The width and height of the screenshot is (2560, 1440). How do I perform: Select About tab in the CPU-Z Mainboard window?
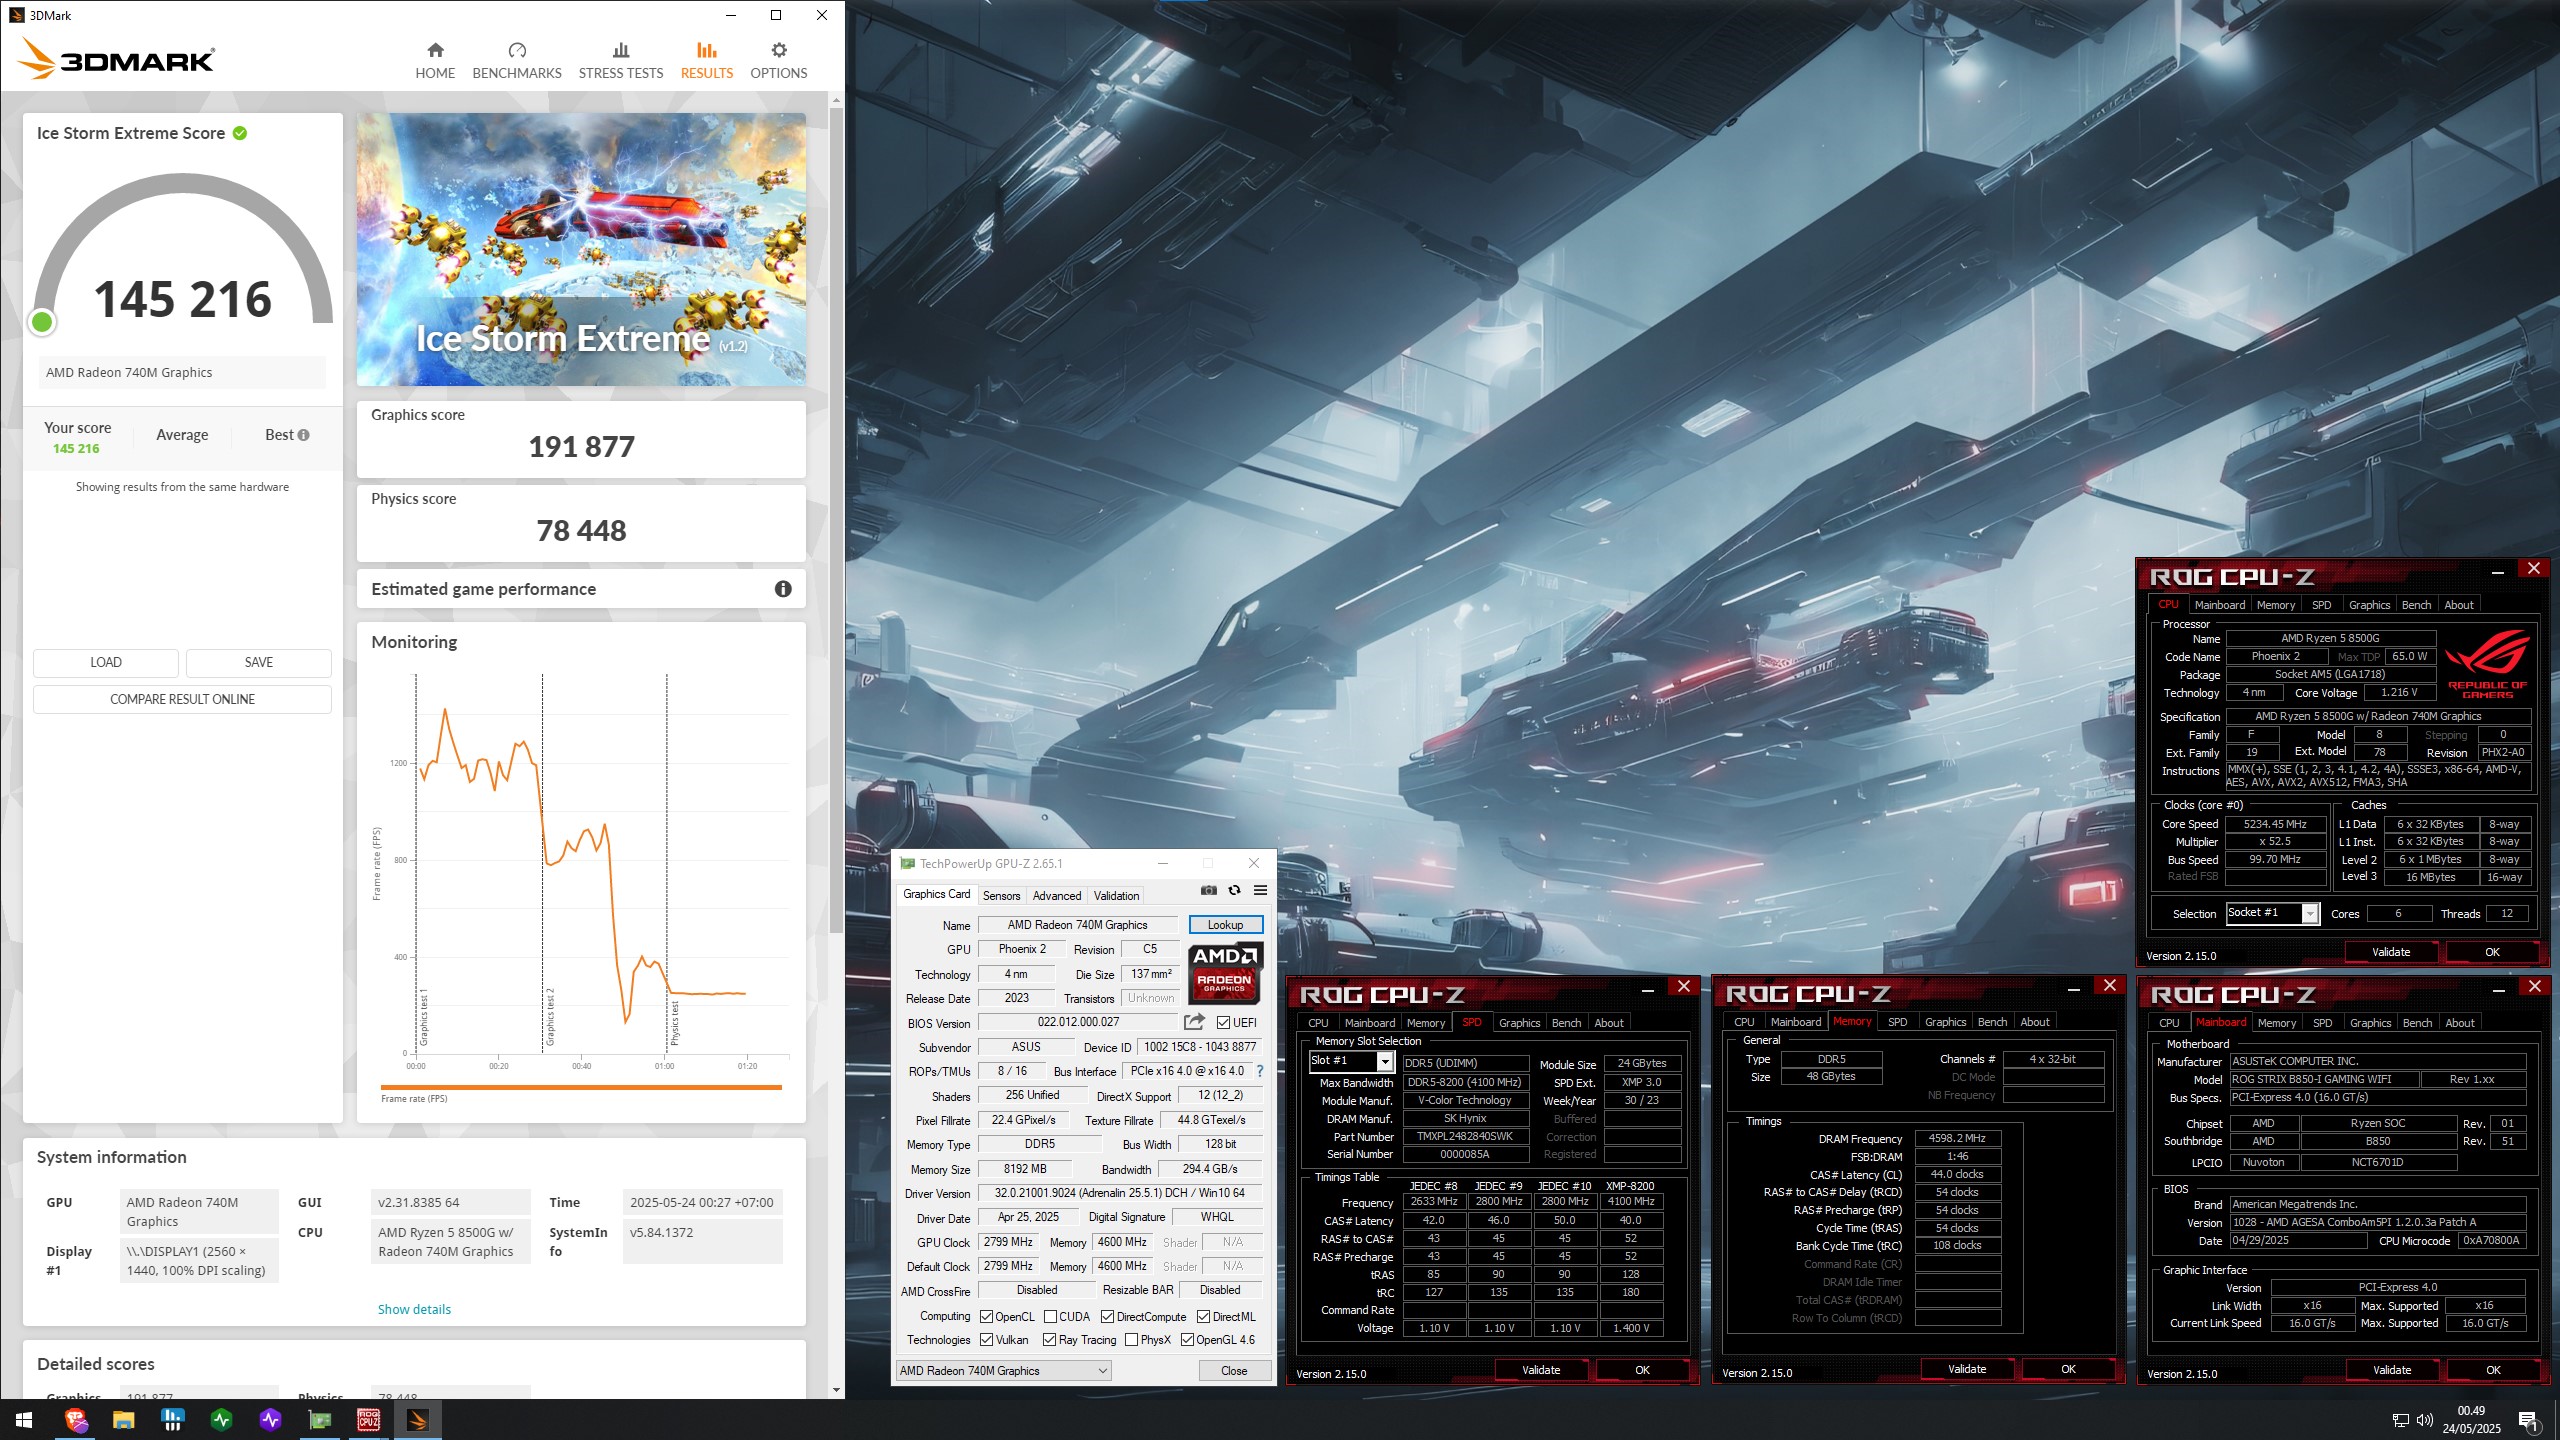(2459, 1023)
